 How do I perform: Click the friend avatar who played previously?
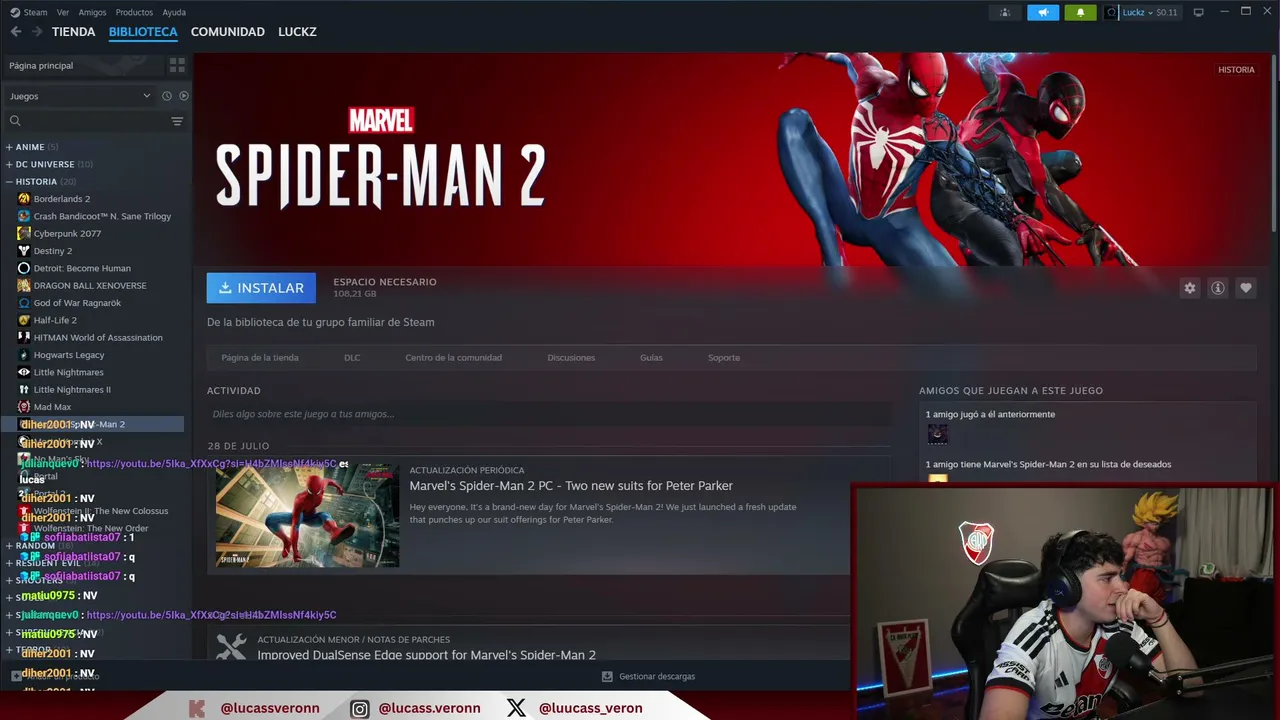(937, 434)
